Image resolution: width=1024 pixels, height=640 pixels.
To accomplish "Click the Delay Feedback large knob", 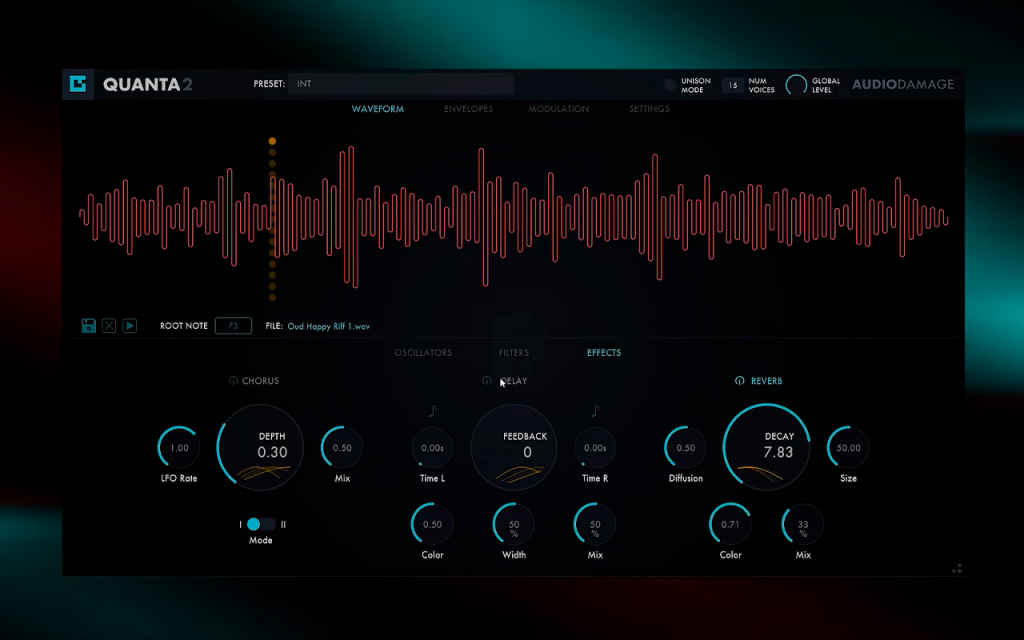I will 514,447.
